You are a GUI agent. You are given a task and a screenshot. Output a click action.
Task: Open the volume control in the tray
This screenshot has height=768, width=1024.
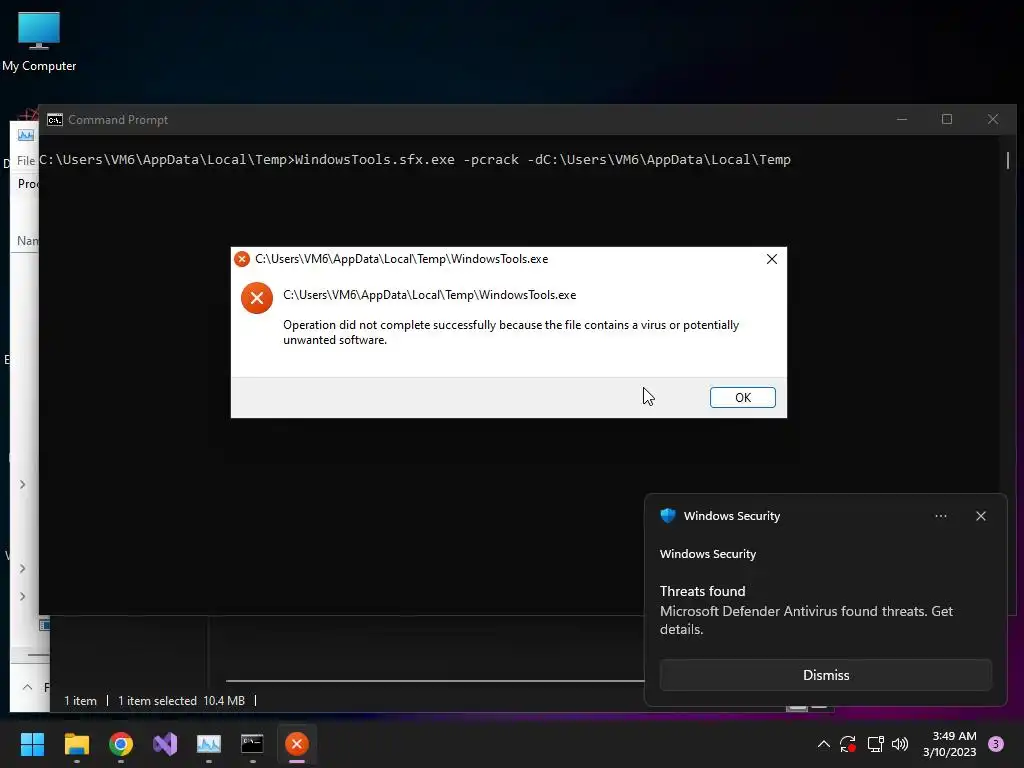[x=900, y=744]
